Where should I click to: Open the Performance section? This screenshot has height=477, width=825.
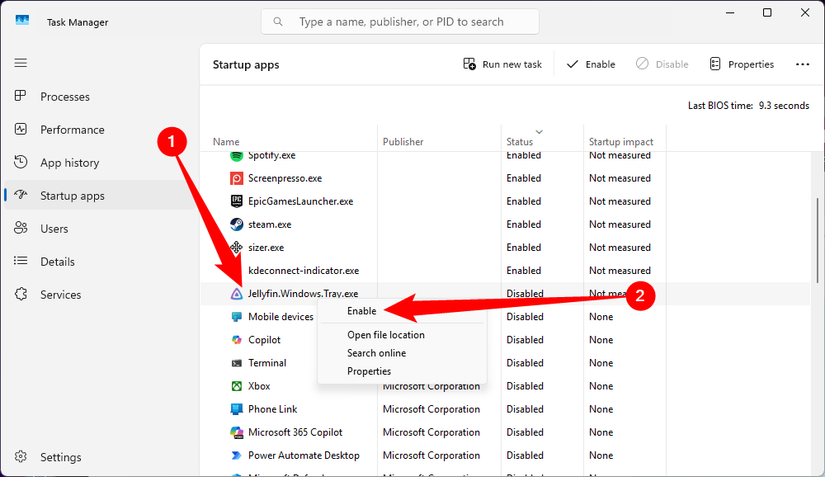[x=72, y=130]
